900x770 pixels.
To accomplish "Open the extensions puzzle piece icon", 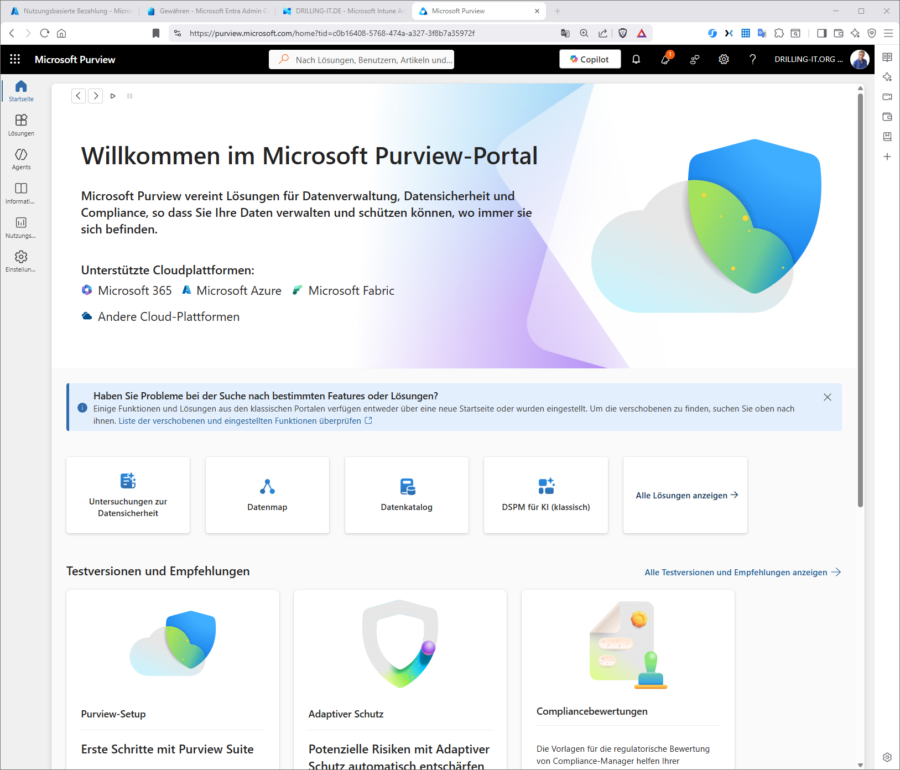I will (779, 33).
